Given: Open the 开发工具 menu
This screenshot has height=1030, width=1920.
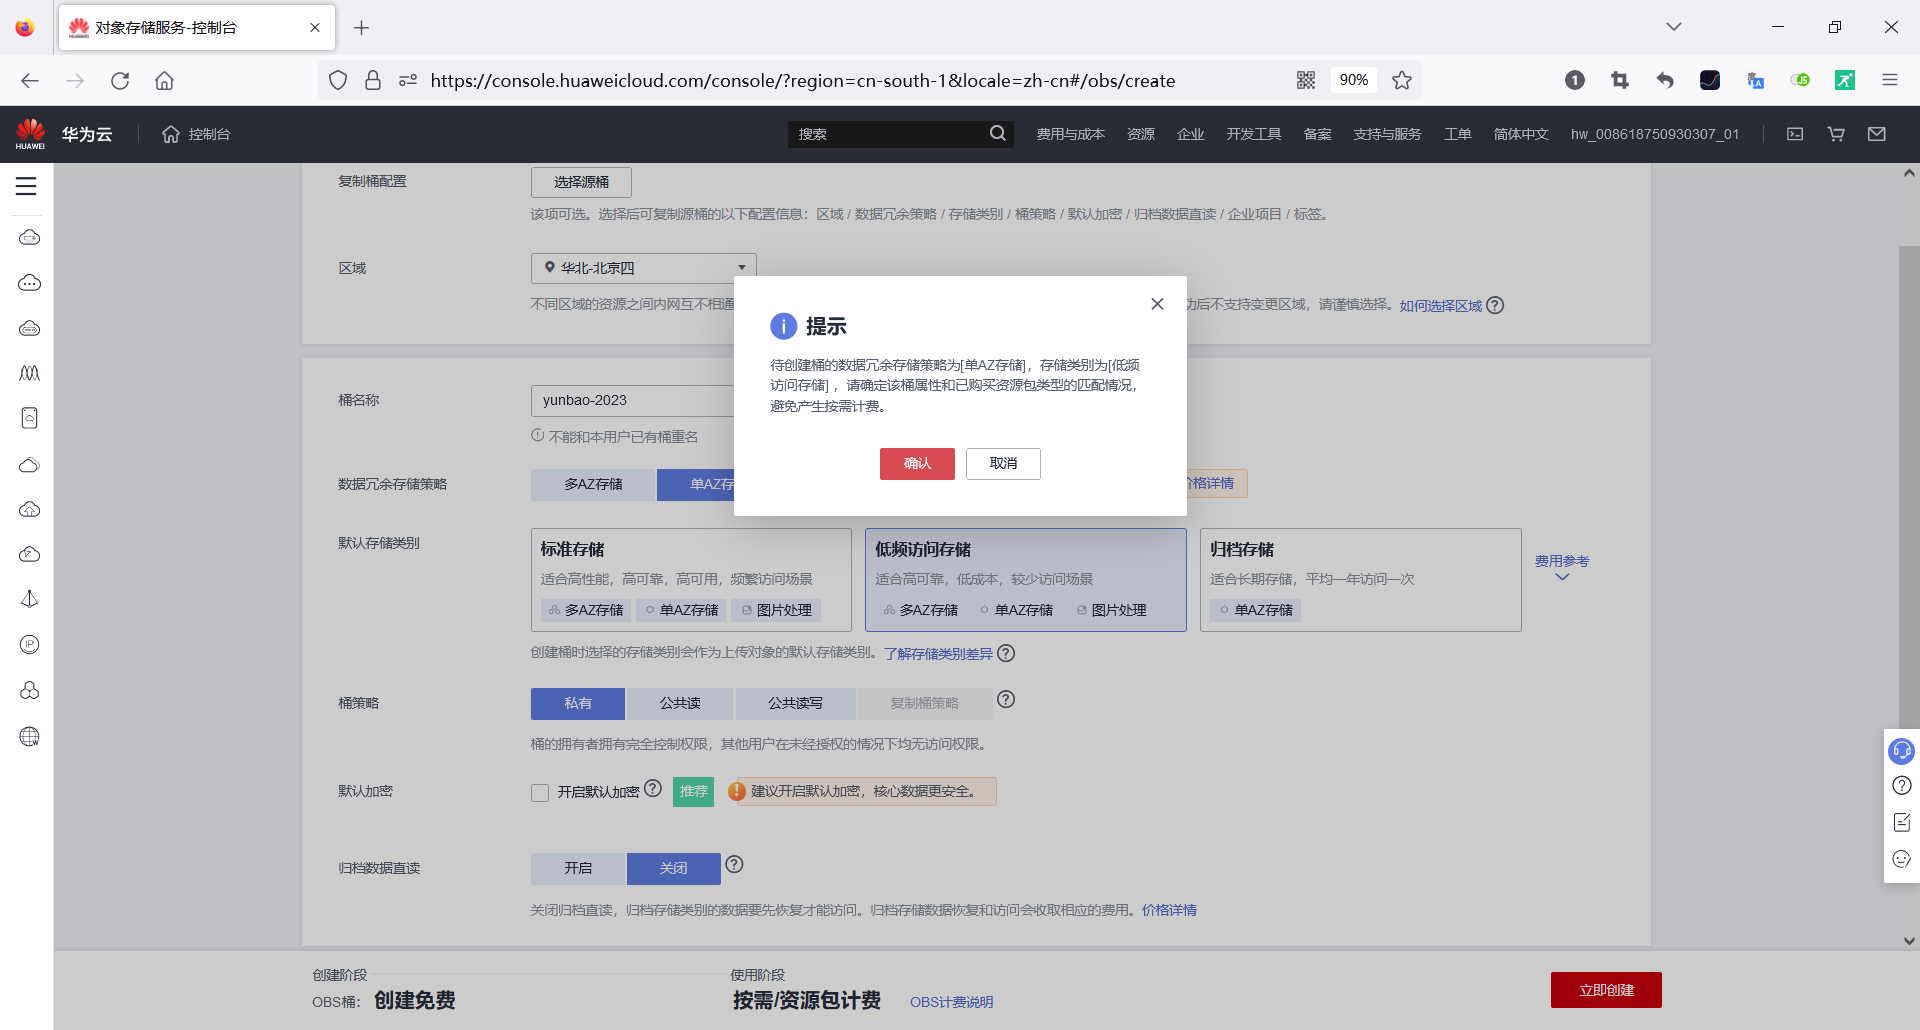Looking at the screenshot, I should pos(1253,134).
